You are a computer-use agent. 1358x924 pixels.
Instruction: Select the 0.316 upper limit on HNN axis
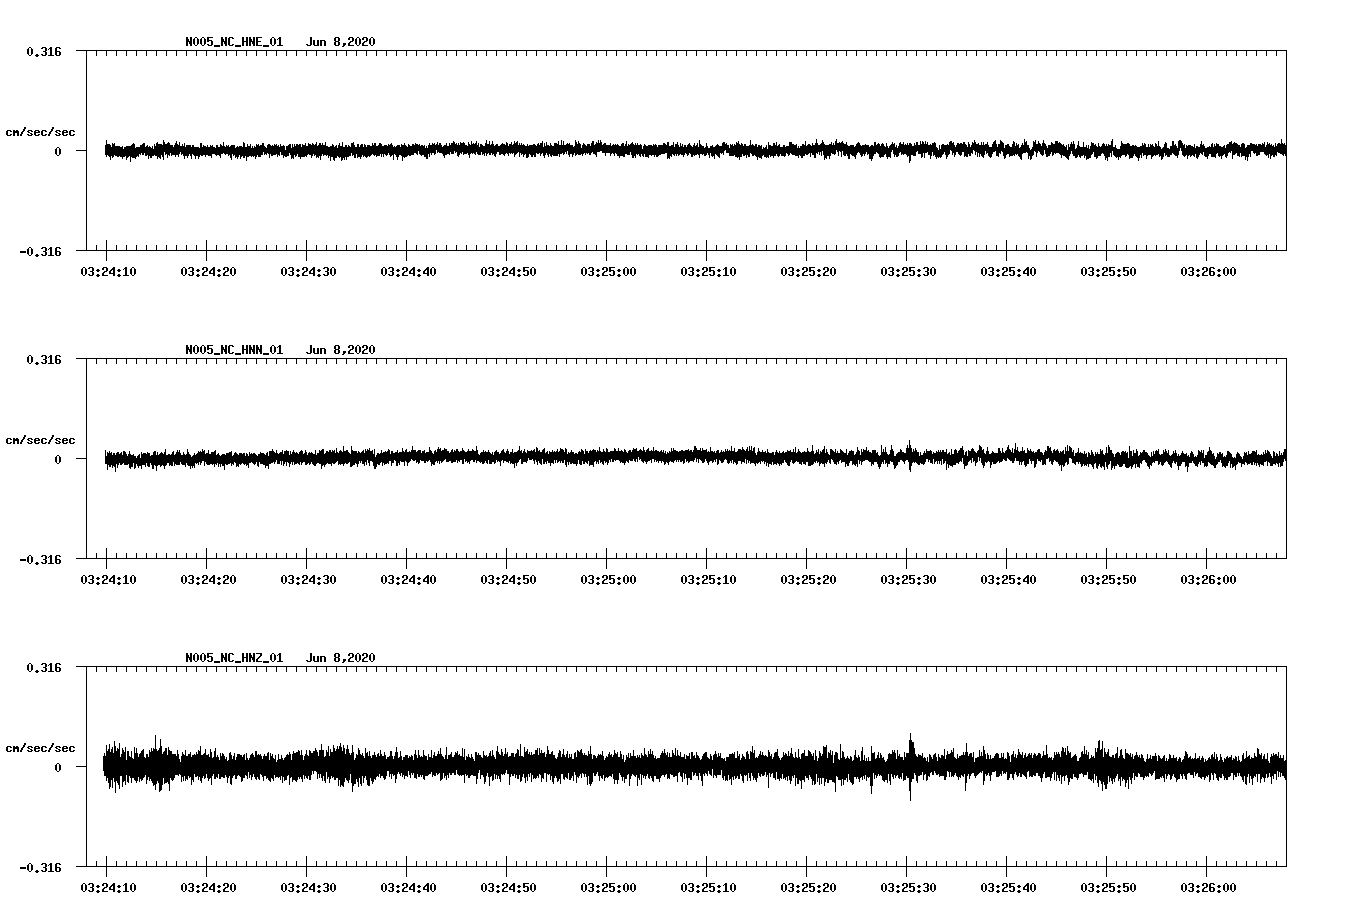click(x=44, y=359)
